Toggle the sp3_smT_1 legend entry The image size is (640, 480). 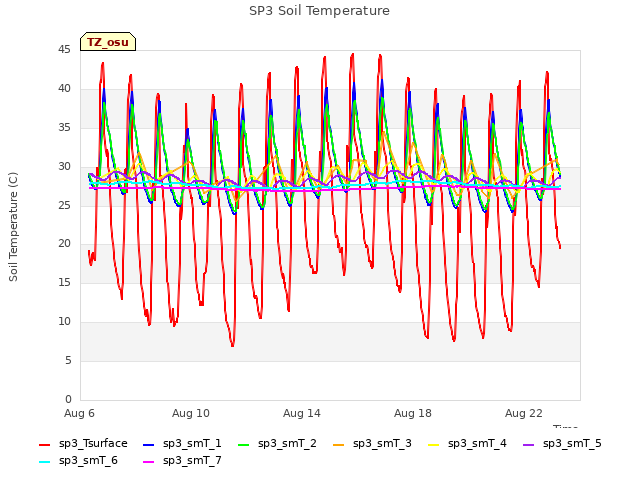pyautogui.click(x=182, y=444)
